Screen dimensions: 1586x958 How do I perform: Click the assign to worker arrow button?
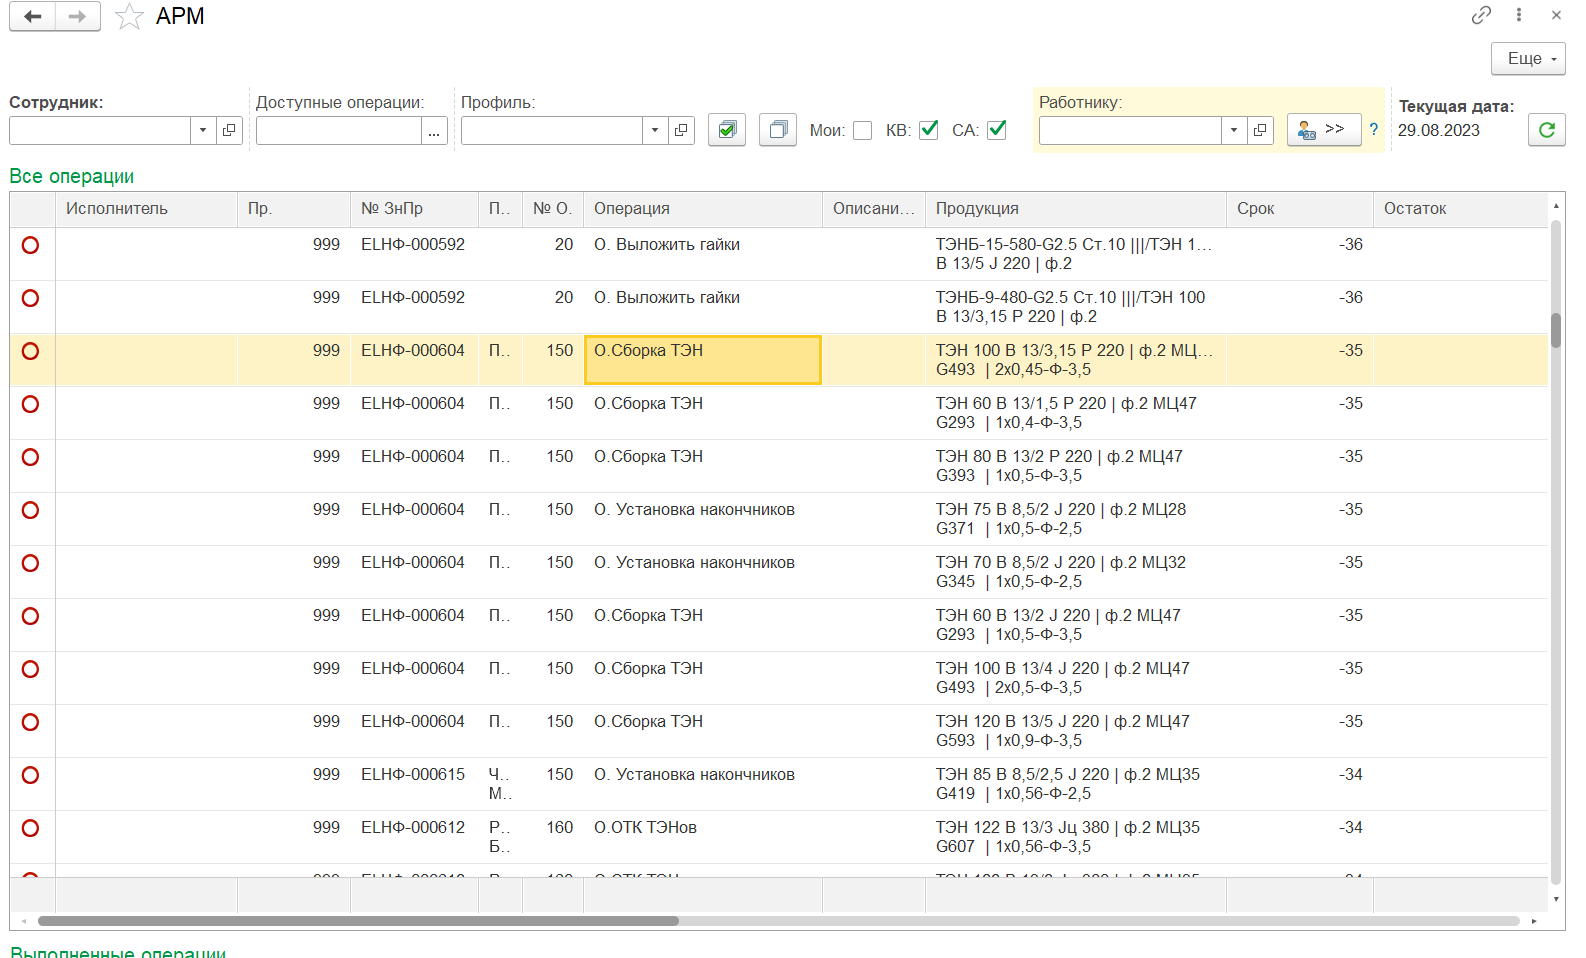pos(1323,130)
